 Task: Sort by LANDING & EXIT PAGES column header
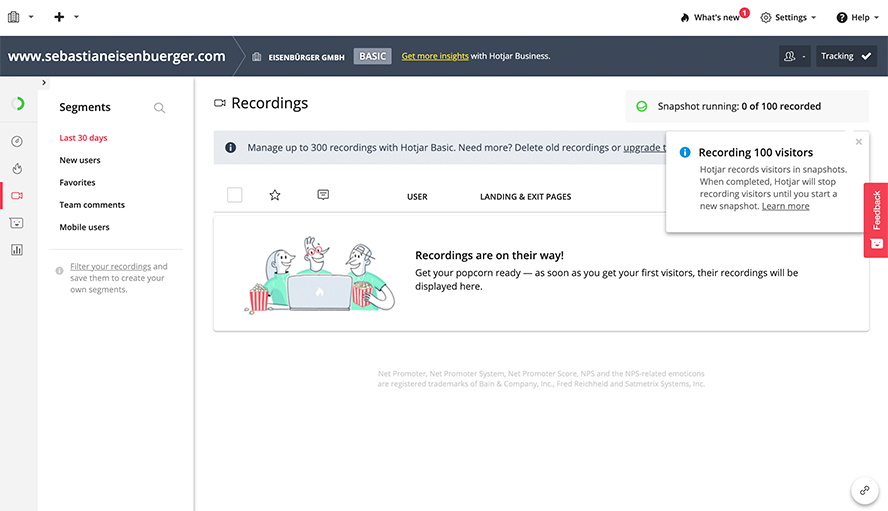click(x=526, y=197)
